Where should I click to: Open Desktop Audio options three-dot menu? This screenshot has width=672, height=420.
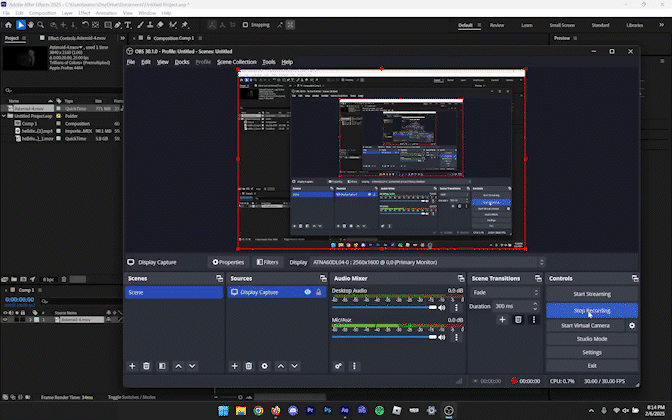pyautogui.click(x=456, y=308)
